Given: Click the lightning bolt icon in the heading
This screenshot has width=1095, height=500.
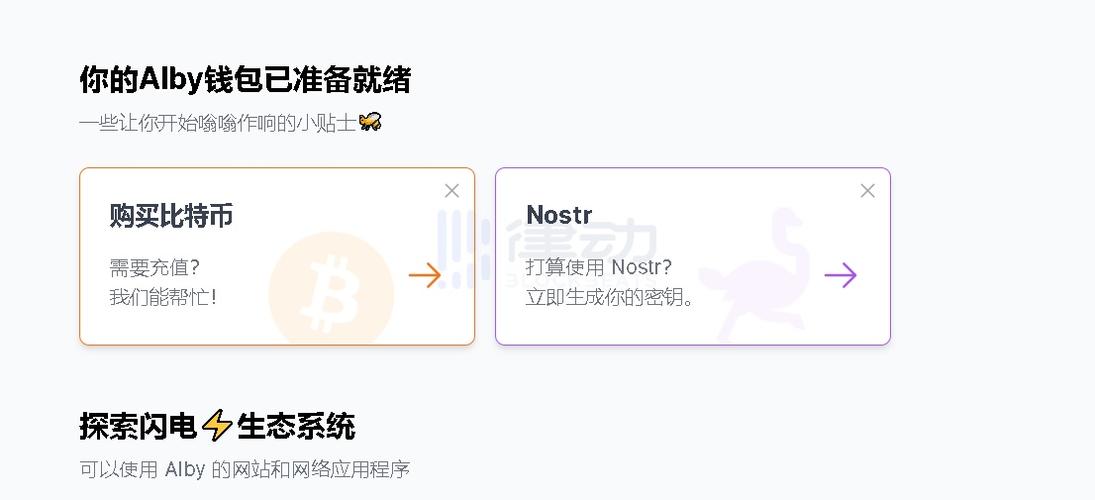Looking at the screenshot, I should (216, 426).
